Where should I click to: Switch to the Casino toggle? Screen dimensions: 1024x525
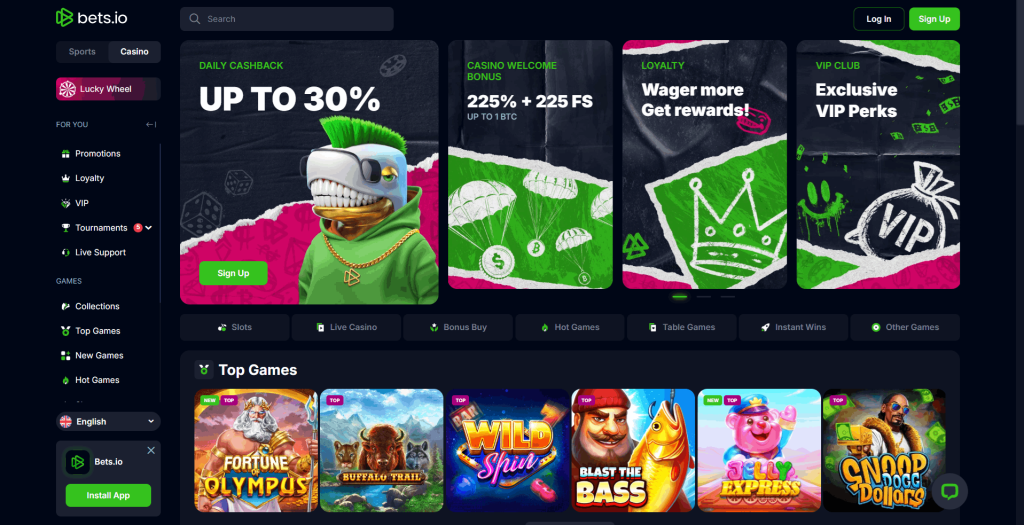pos(135,52)
